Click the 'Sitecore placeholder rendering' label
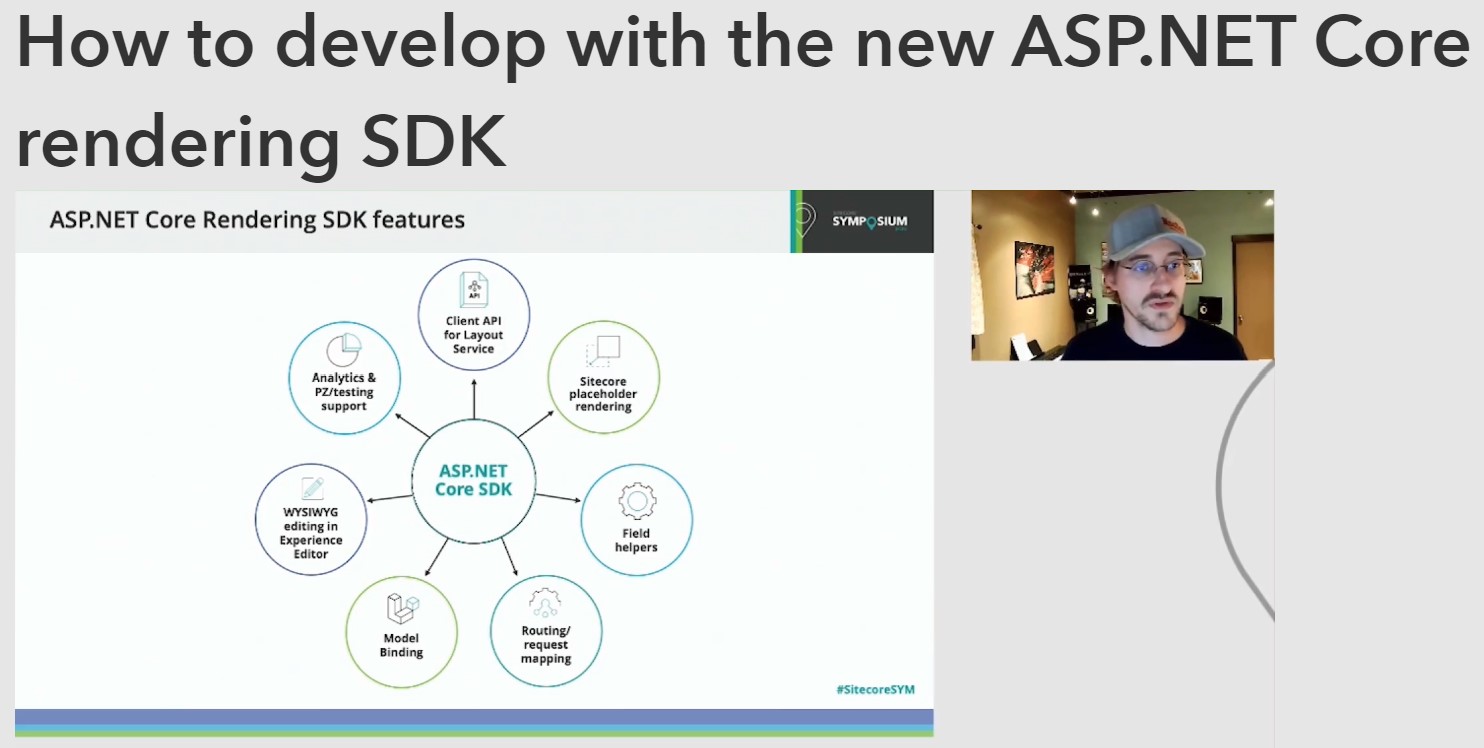1484x748 pixels. click(603, 394)
